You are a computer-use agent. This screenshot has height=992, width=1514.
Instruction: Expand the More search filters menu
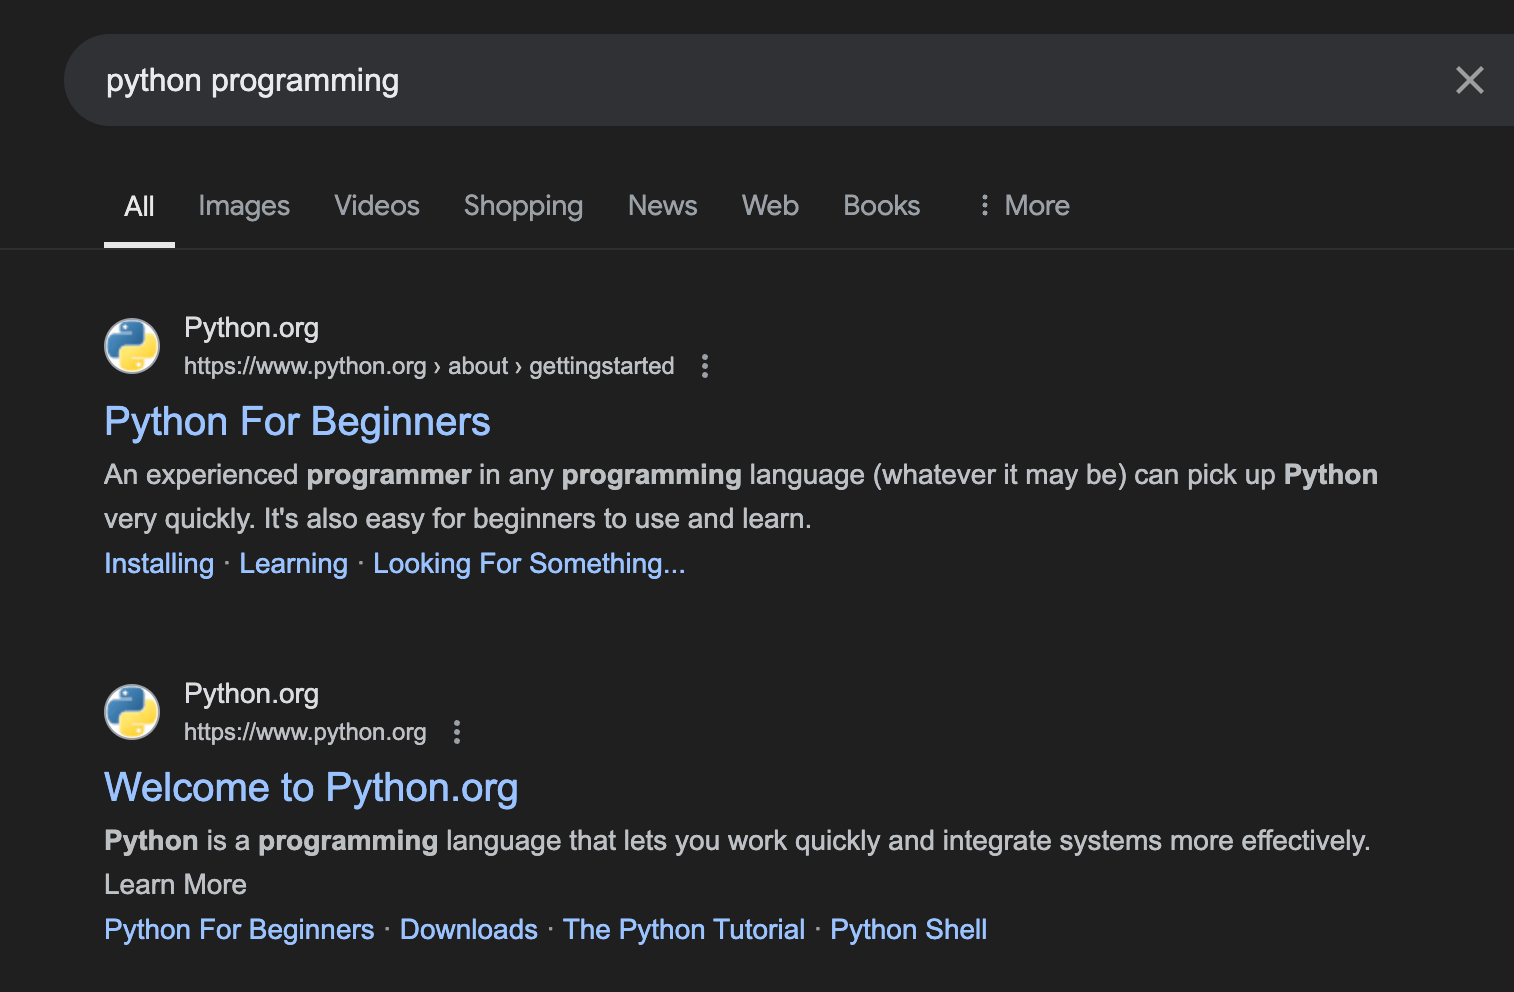(1024, 206)
